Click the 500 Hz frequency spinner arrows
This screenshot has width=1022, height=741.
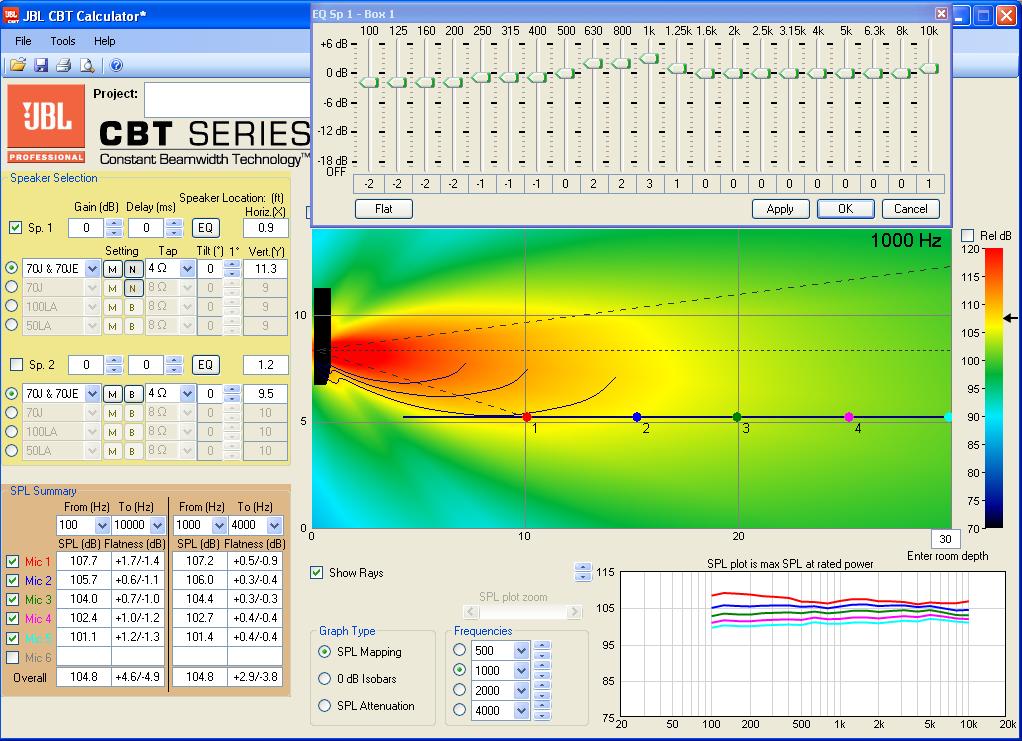542,650
